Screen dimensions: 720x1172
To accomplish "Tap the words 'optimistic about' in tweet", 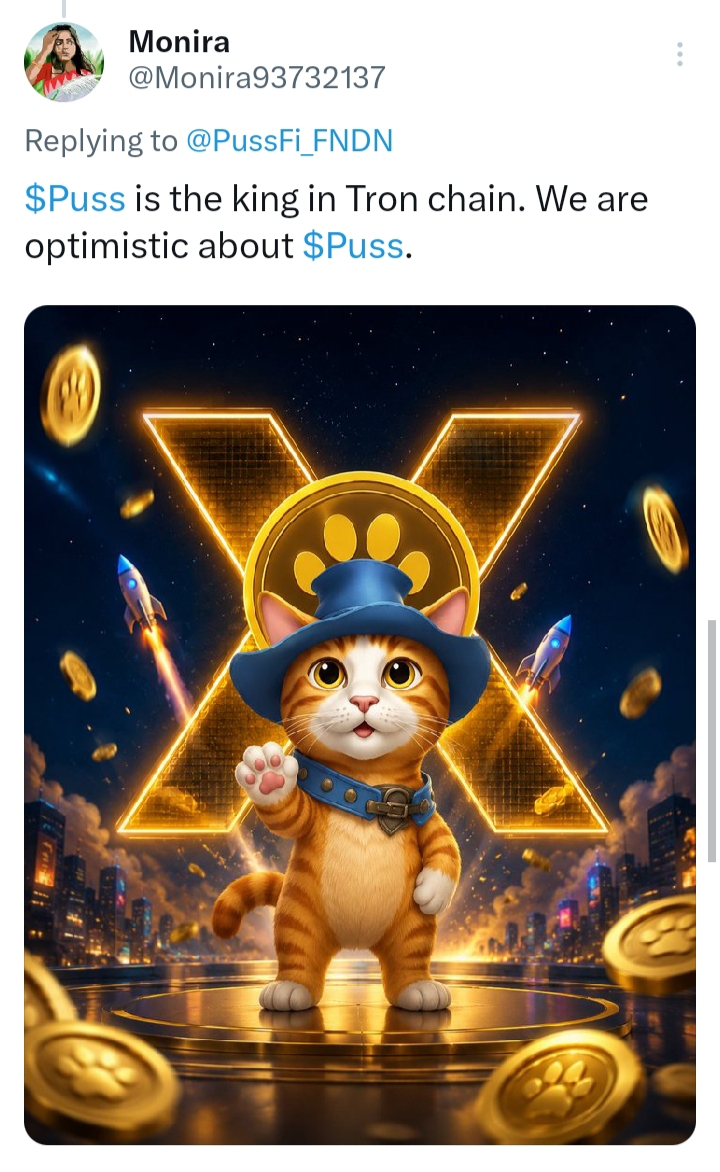I will pos(159,246).
